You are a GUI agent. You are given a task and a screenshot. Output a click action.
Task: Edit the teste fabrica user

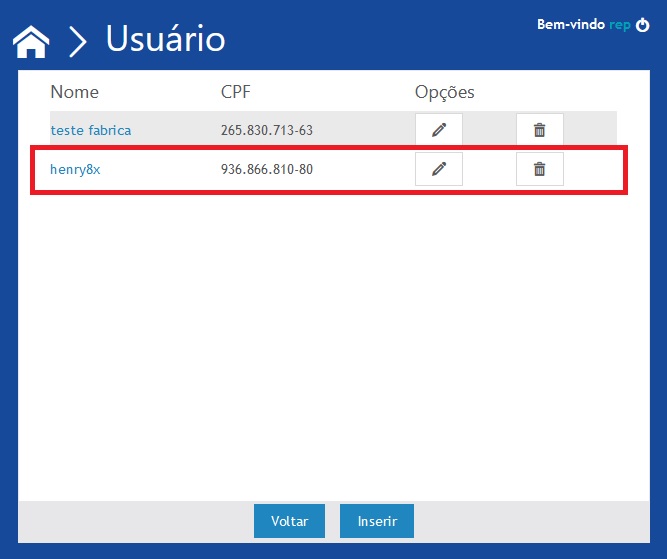[439, 129]
